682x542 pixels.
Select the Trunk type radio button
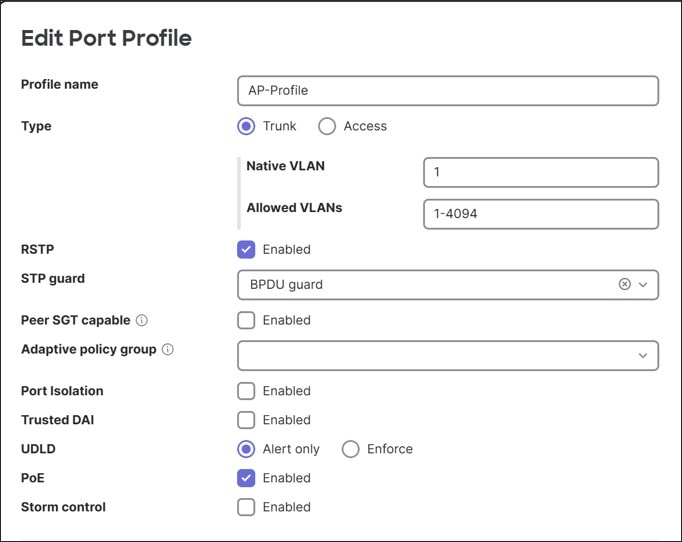pyautogui.click(x=246, y=126)
